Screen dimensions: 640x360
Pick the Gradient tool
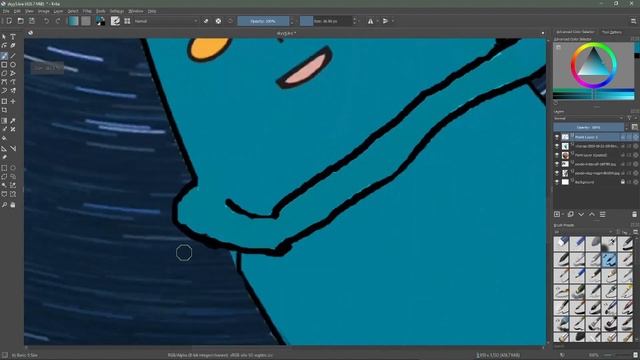[x=4, y=121]
